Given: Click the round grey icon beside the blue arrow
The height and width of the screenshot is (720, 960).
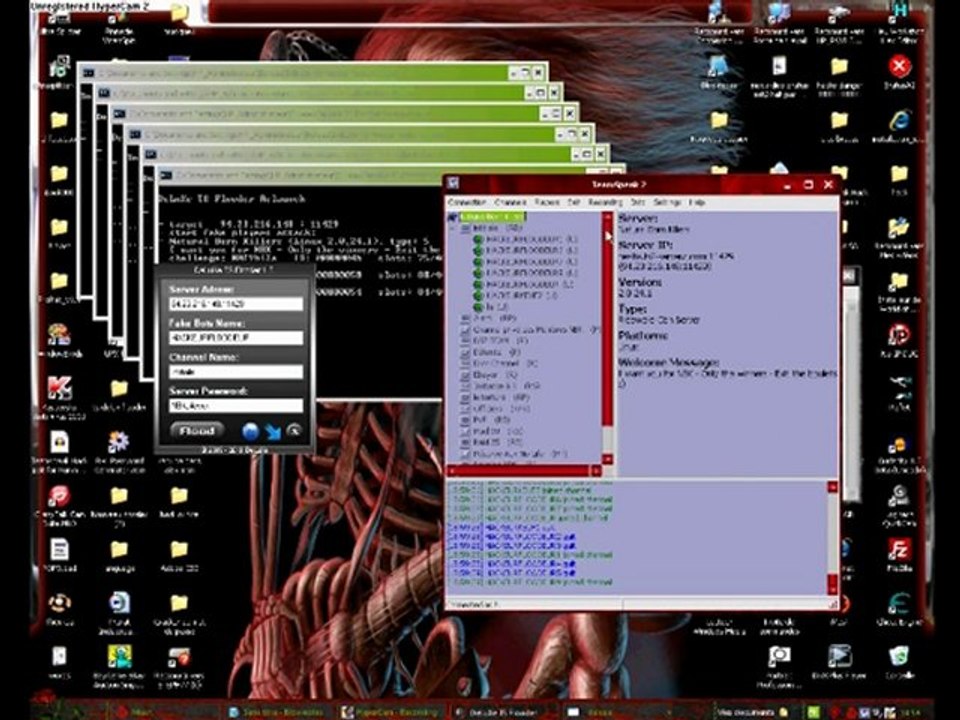Looking at the screenshot, I should 294,431.
